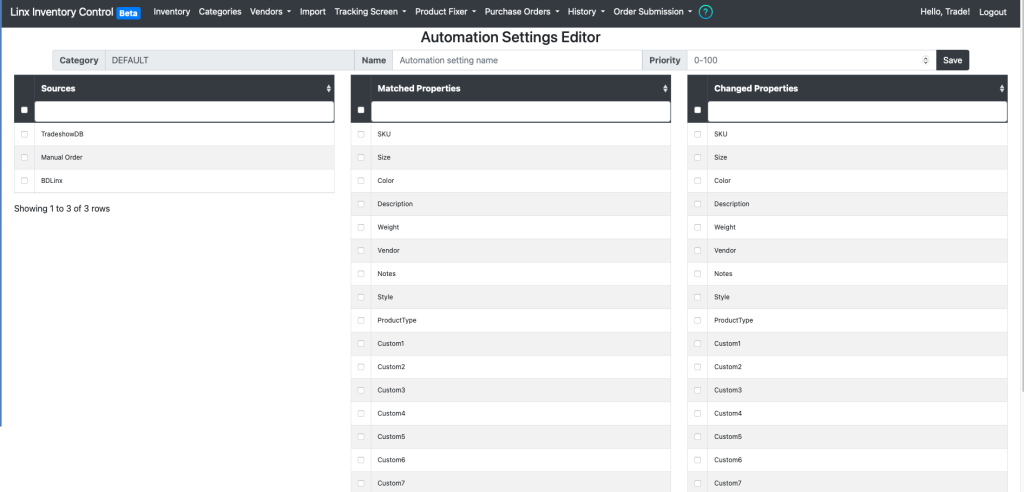The image size is (1024, 492).
Task: Expand the Order Submission dropdown menu
Action: click(x=652, y=12)
